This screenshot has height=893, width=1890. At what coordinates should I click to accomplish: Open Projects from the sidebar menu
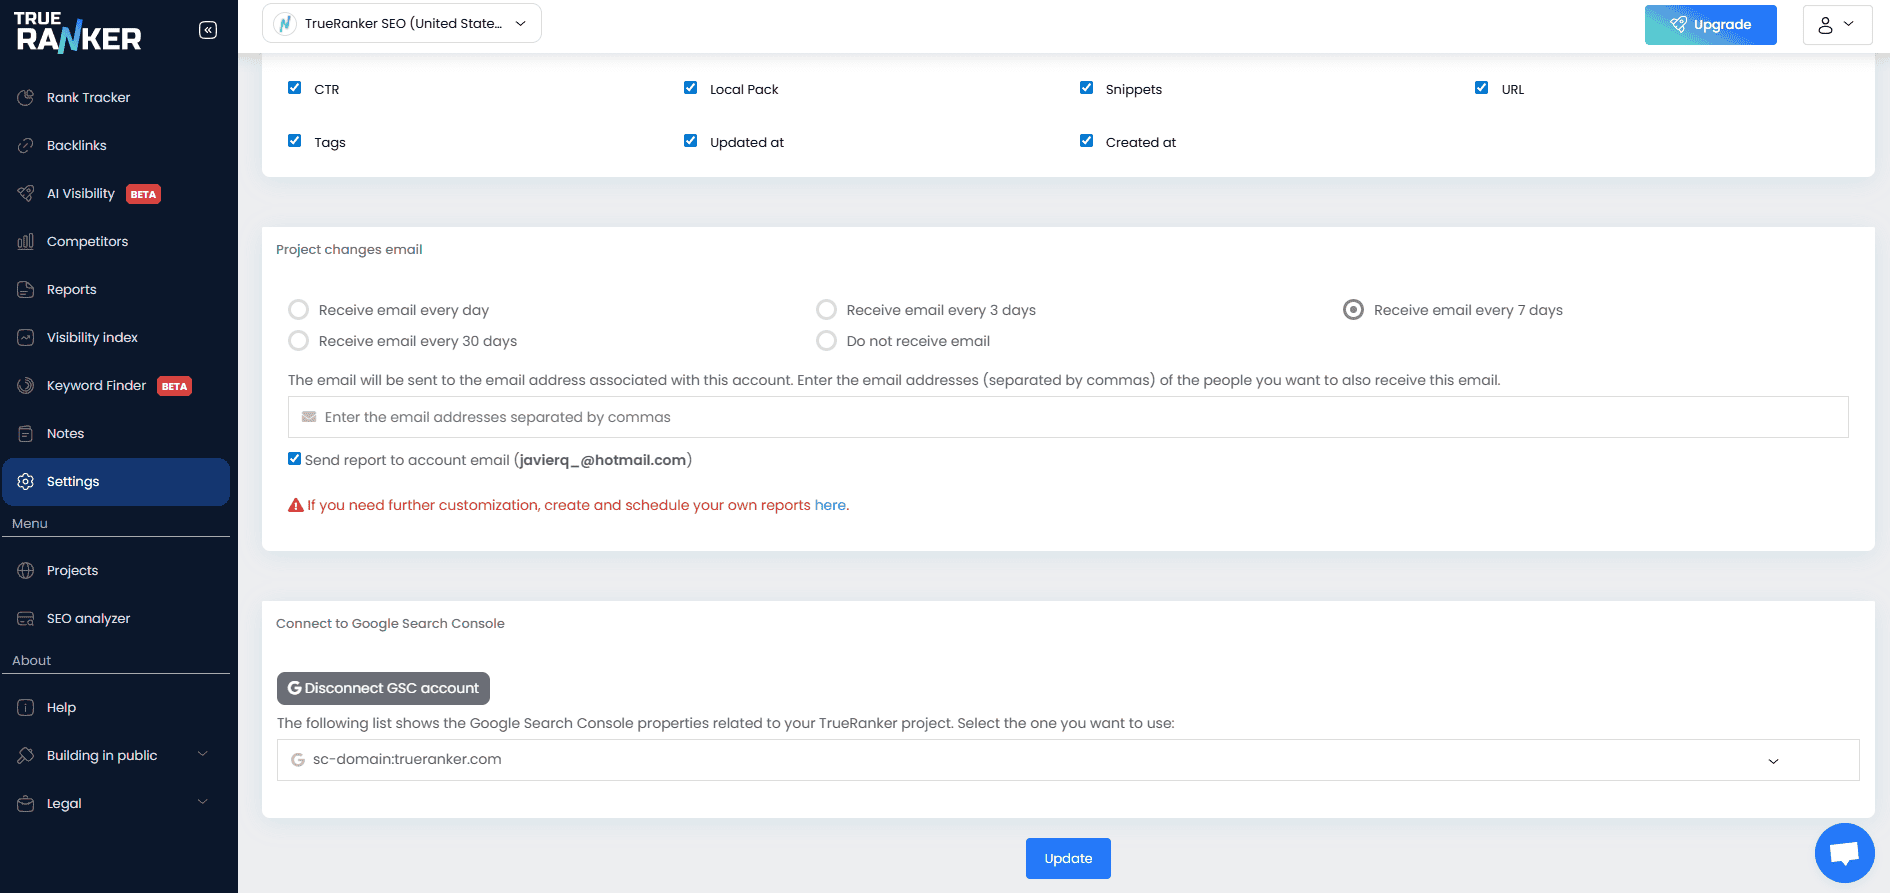click(72, 570)
